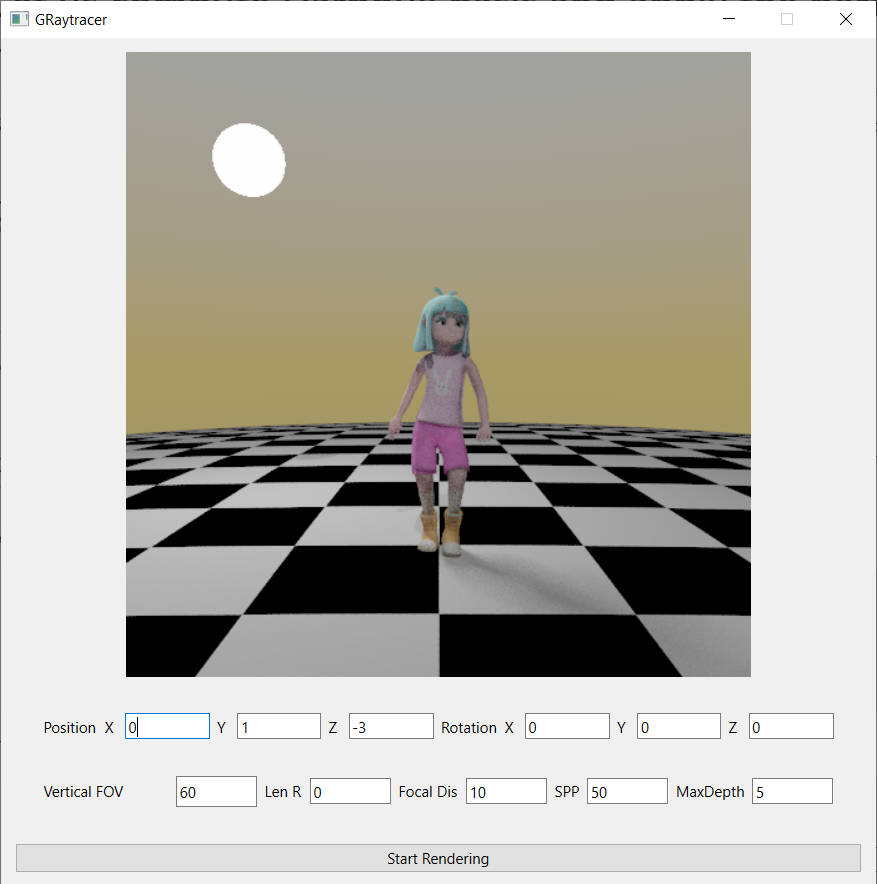
Task: Focus the Rotation X input field
Action: click(x=567, y=727)
